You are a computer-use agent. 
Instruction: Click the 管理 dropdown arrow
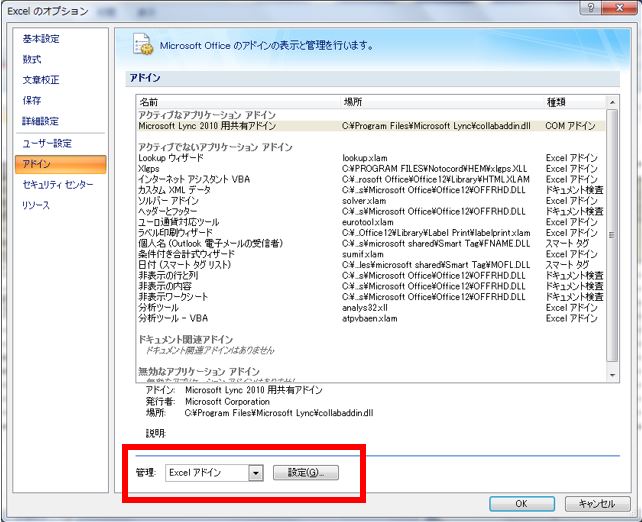(x=256, y=472)
